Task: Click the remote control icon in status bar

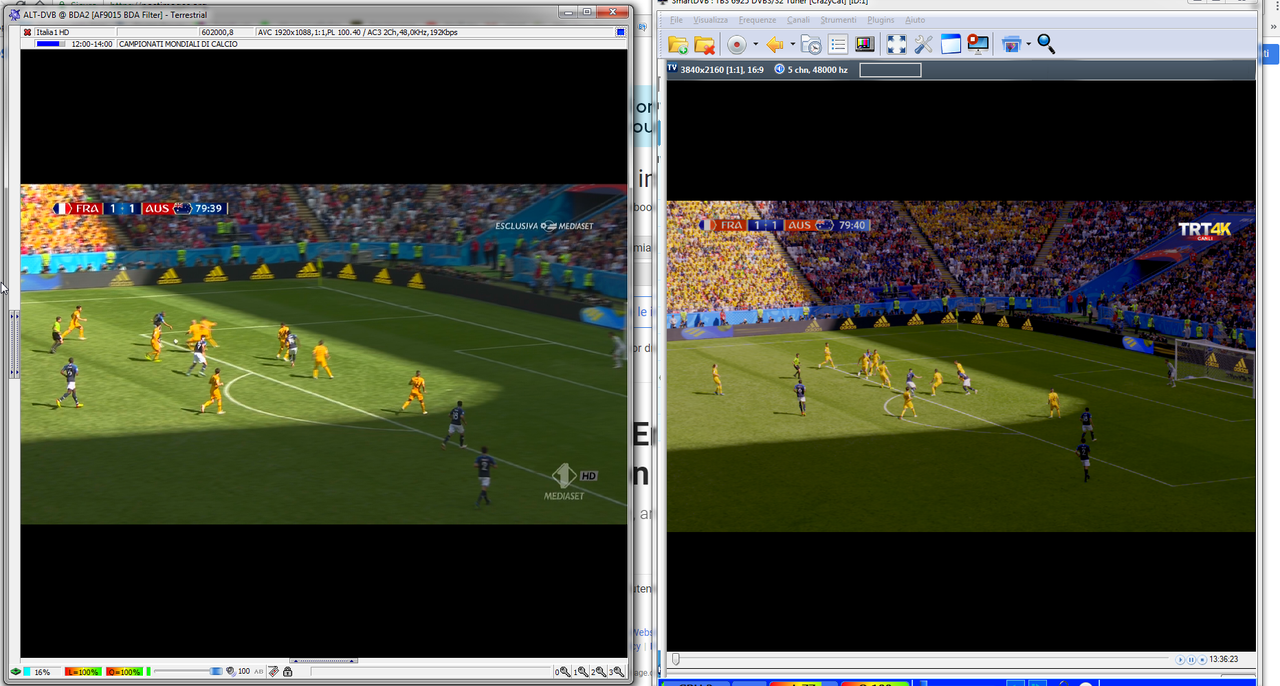Action: (x=273, y=671)
